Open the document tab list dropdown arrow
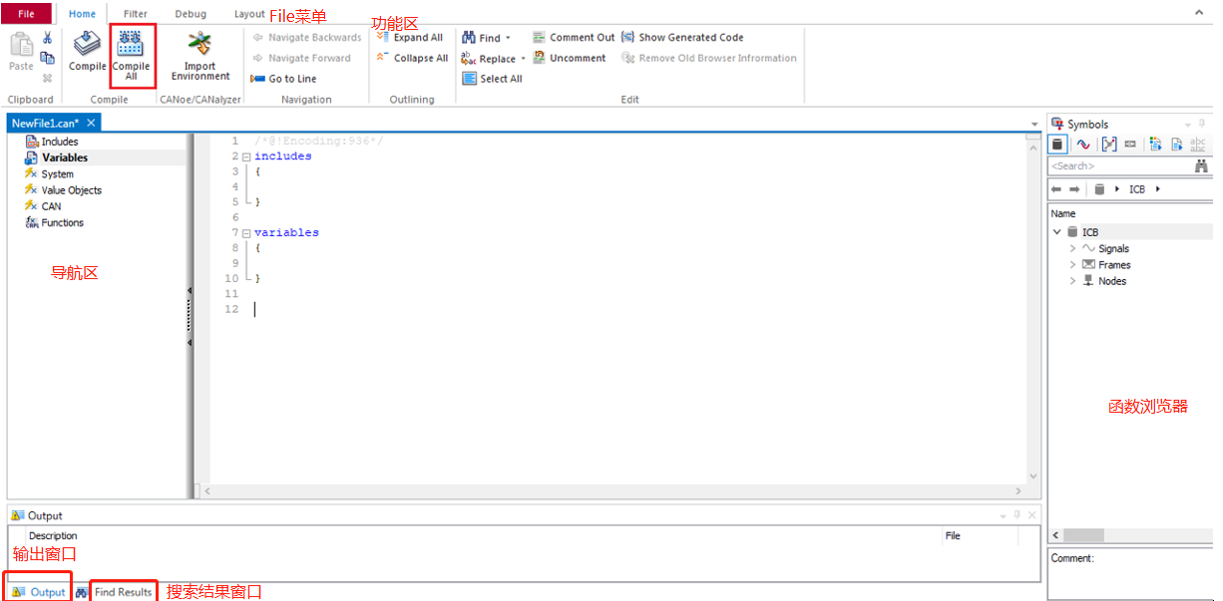Image resolution: width=1223 pixels, height=601 pixels. 1035,124
